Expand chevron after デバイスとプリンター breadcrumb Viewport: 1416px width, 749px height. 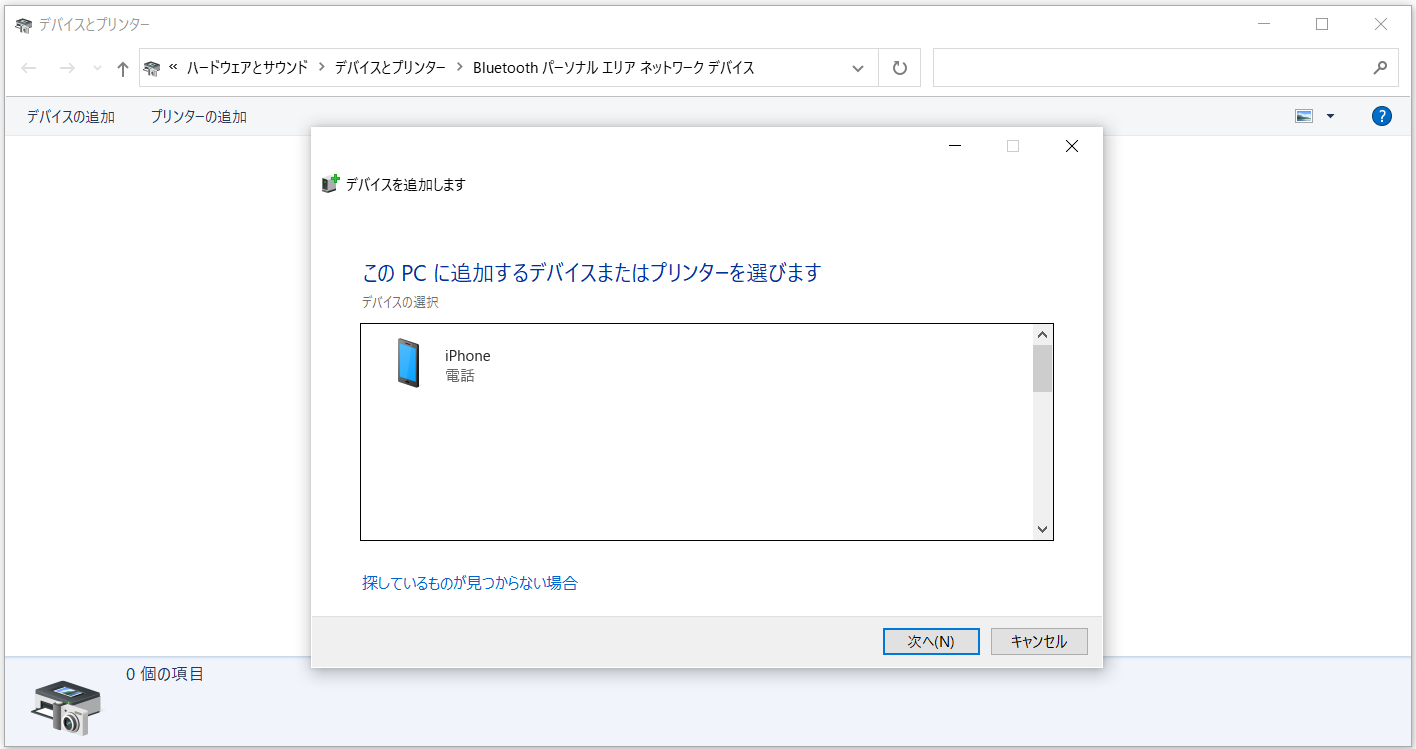460,68
